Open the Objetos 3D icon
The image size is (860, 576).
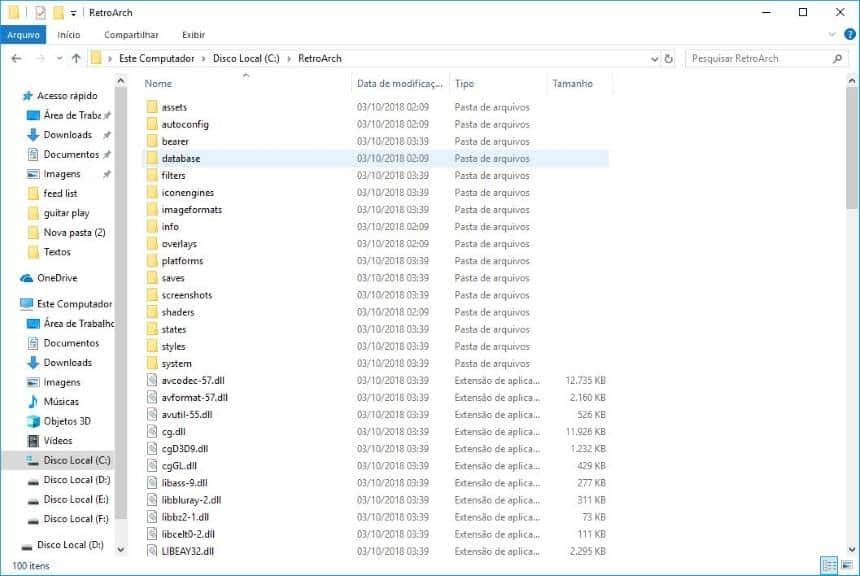tap(33, 421)
